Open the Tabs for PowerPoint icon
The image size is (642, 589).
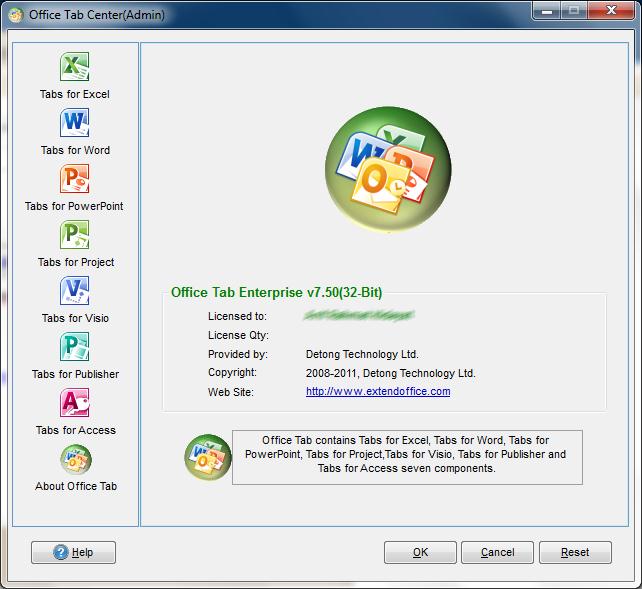tap(75, 179)
